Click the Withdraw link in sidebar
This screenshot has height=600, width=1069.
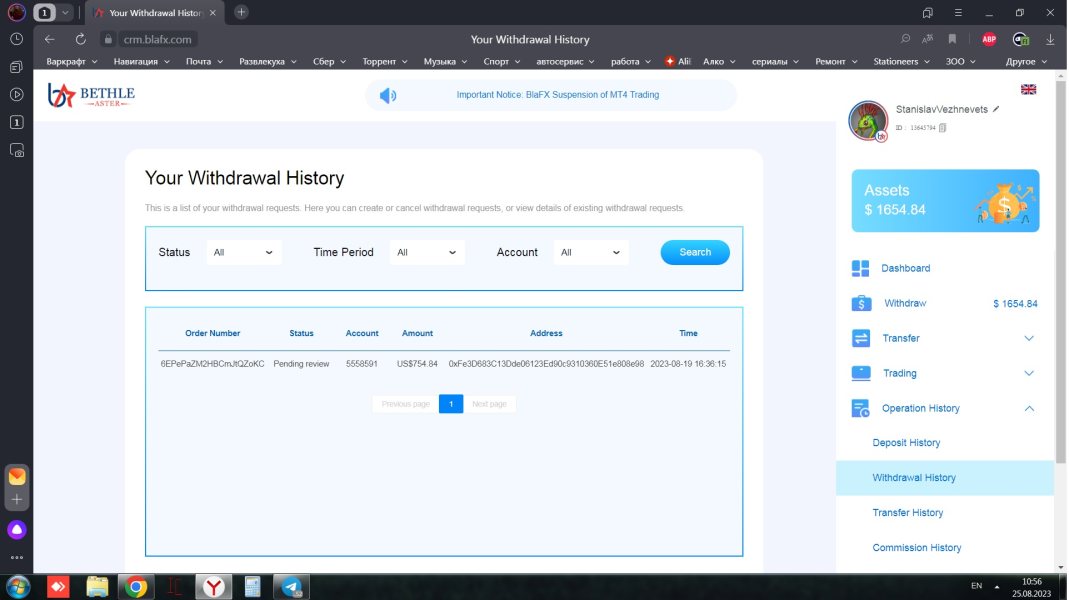point(905,303)
